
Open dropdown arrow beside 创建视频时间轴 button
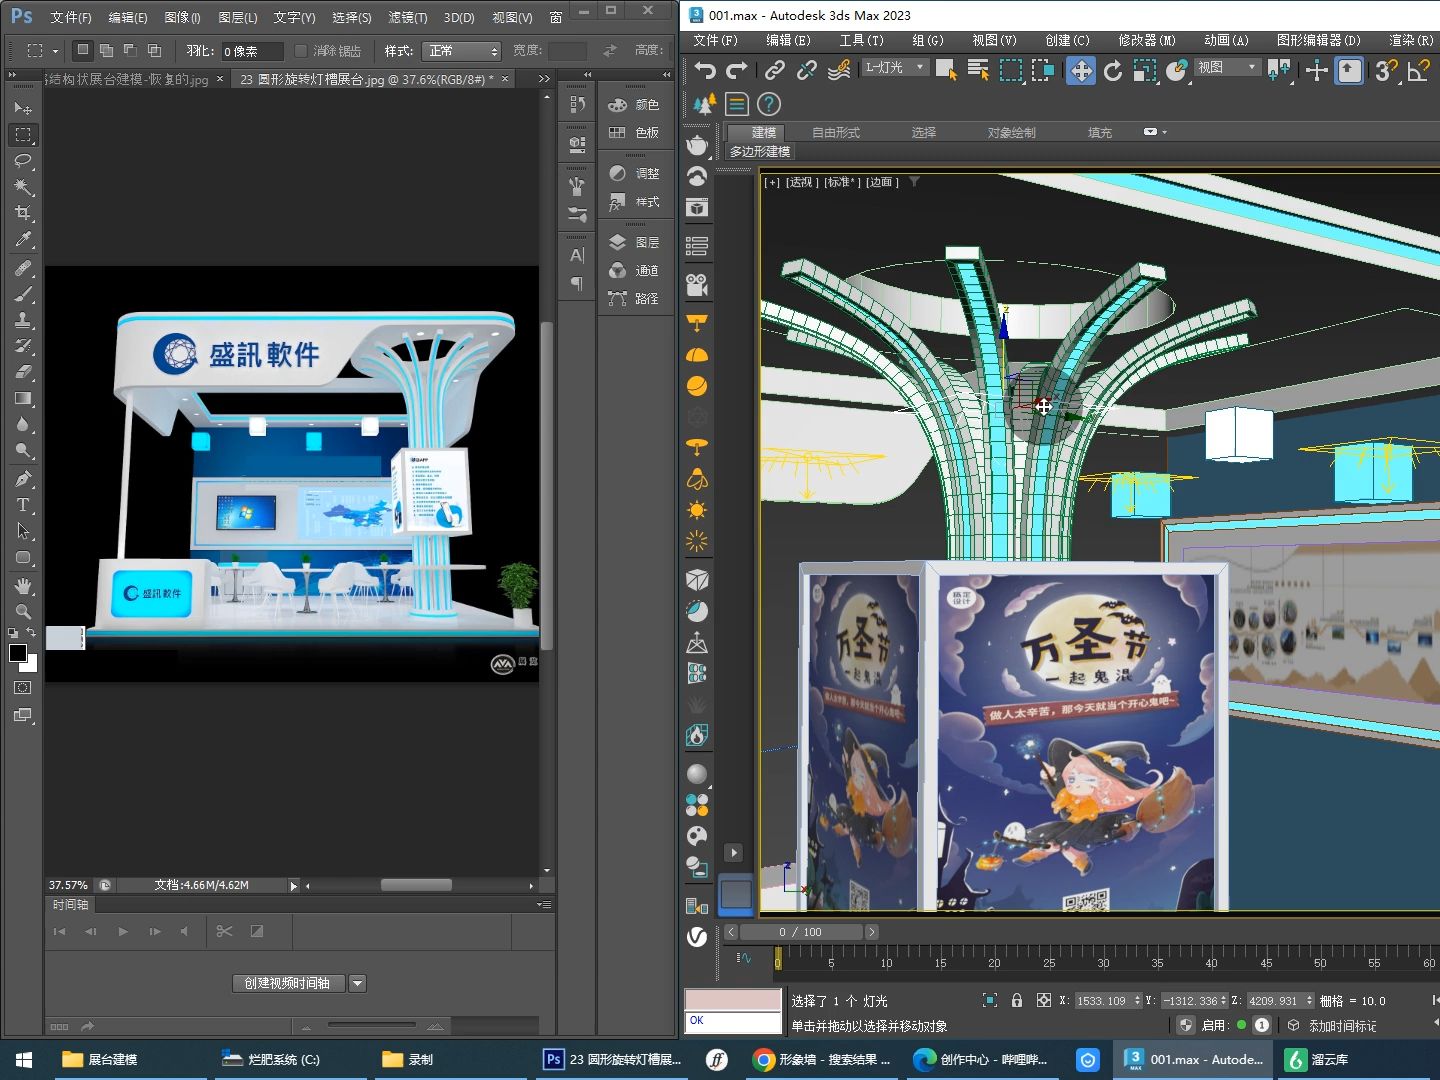click(x=358, y=983)
